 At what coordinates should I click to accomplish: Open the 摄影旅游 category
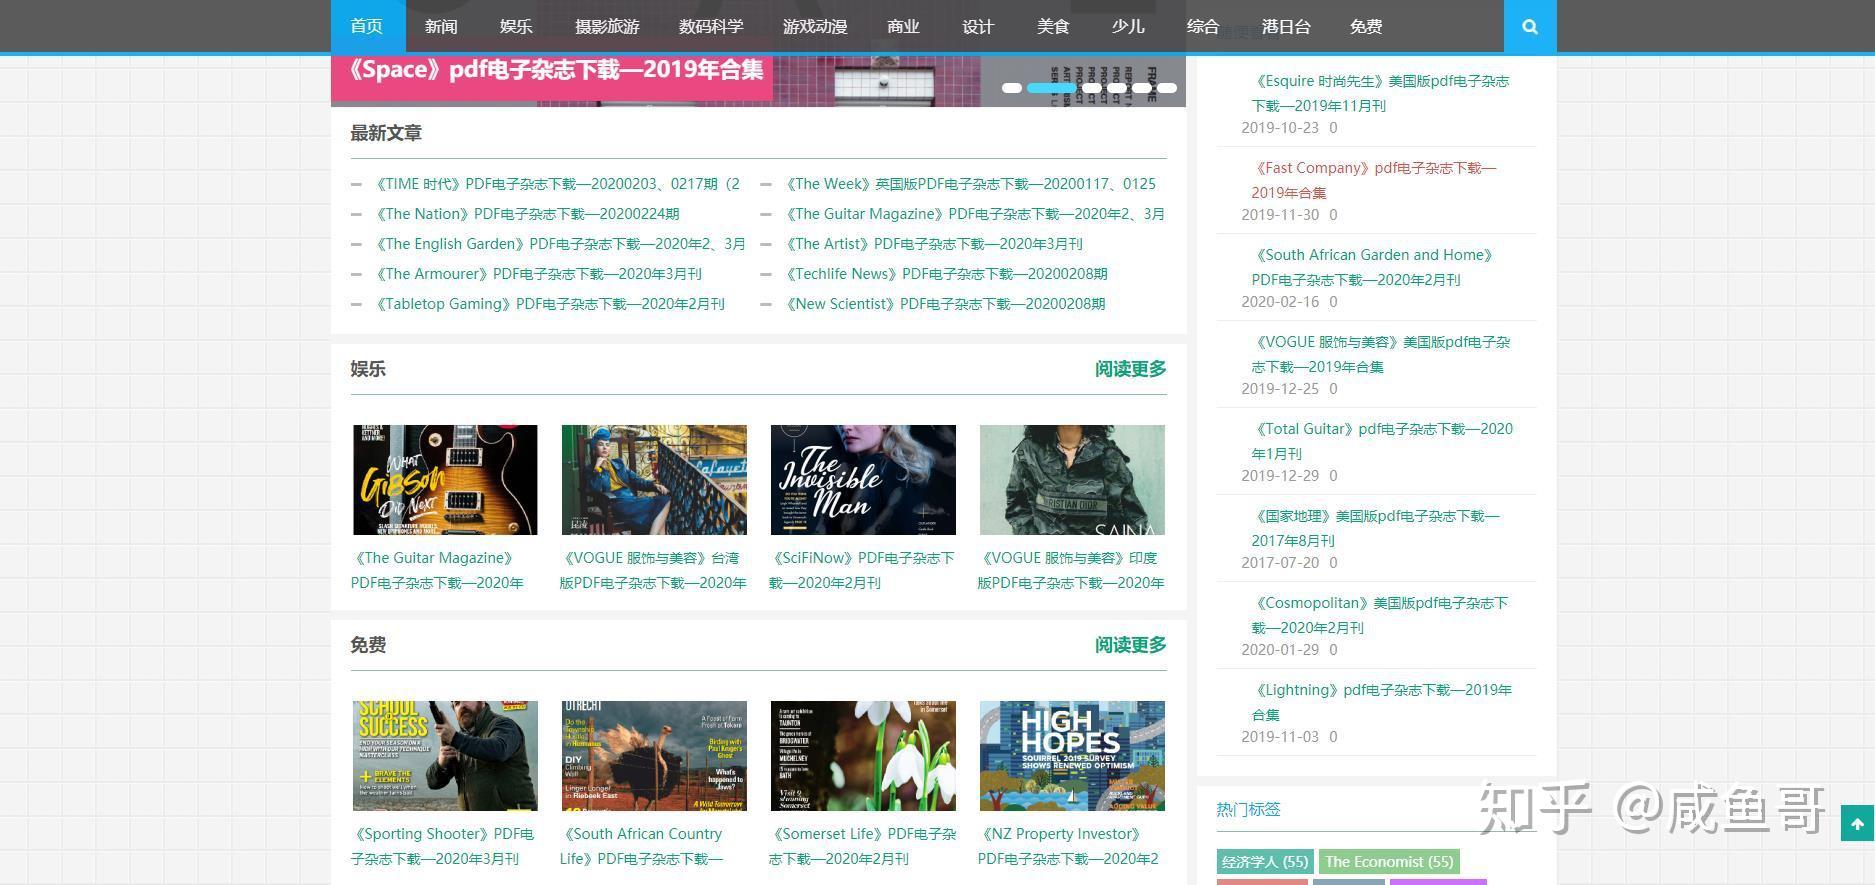(x=607, y=27)
